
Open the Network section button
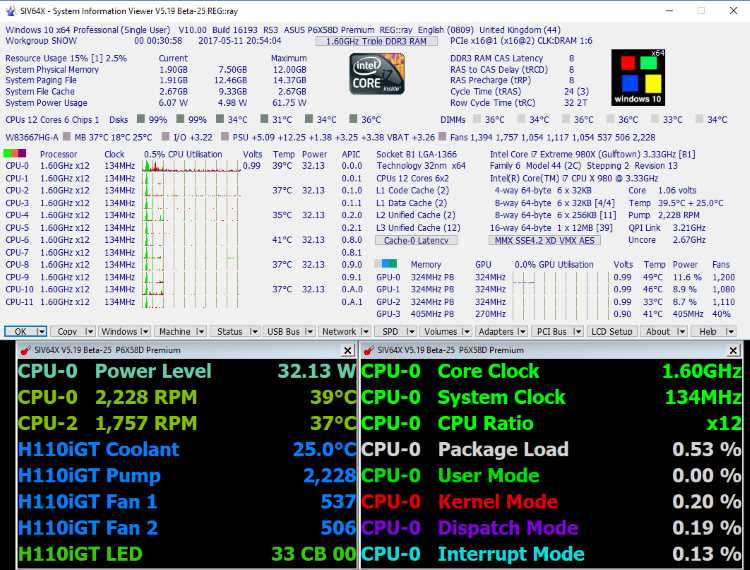click(339, 331)
